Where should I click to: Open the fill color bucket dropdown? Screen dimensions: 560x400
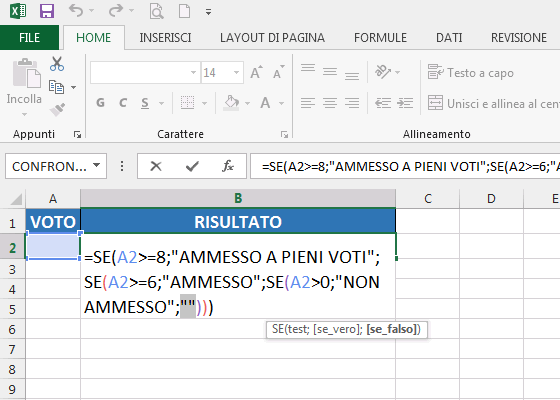[247, 104]
